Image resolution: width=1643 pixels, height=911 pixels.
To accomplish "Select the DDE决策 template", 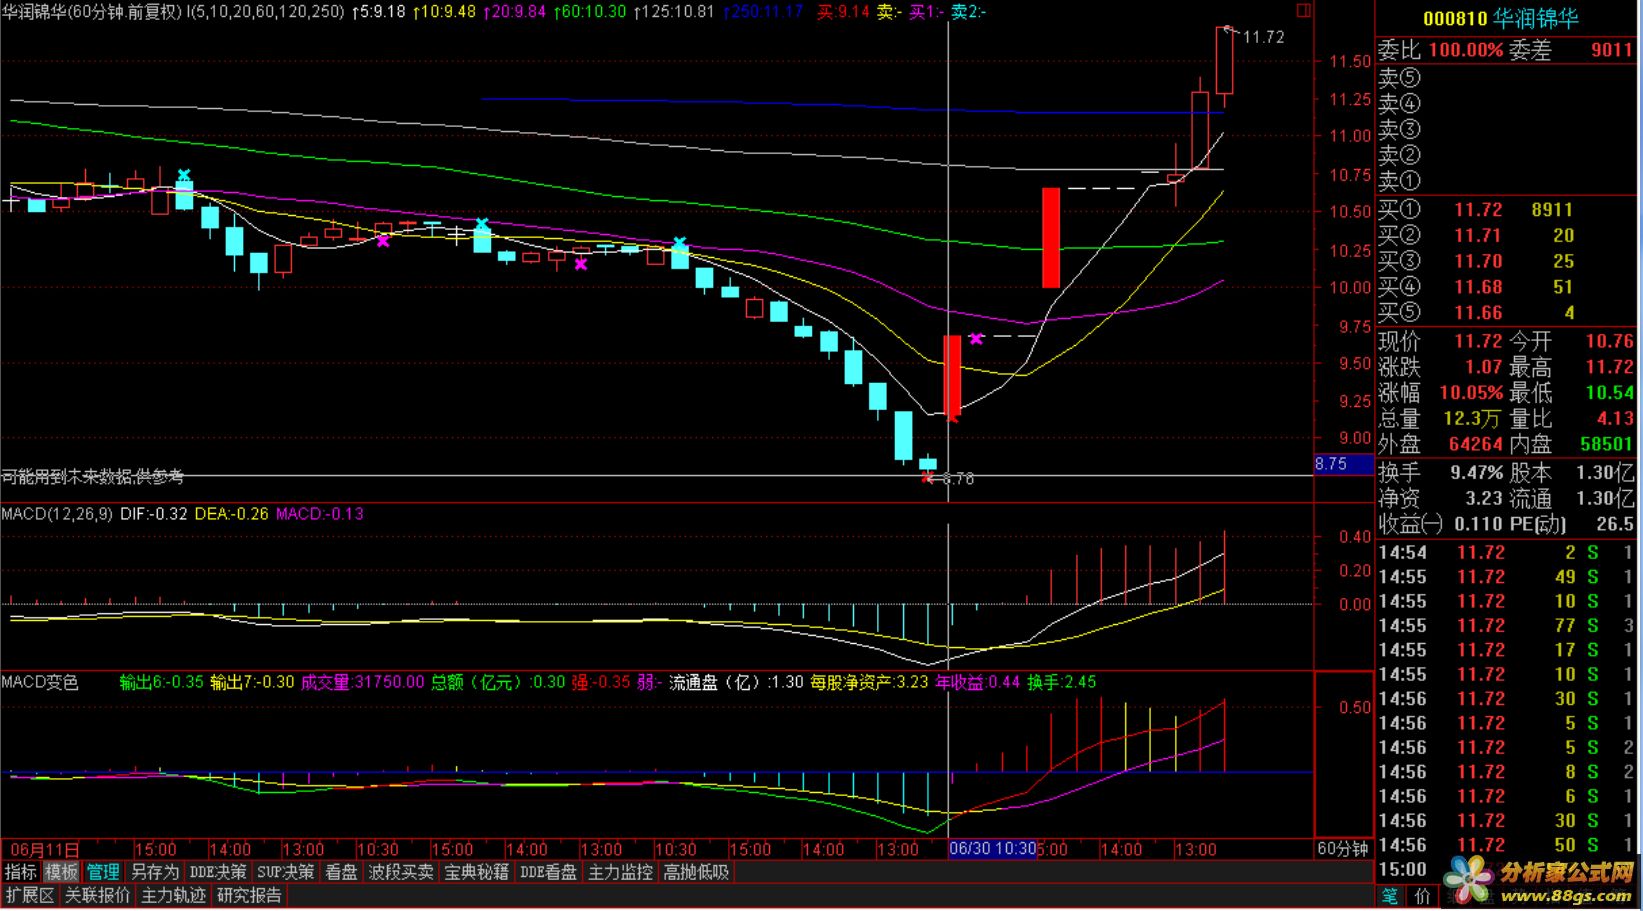I will [x=218, y=872].
